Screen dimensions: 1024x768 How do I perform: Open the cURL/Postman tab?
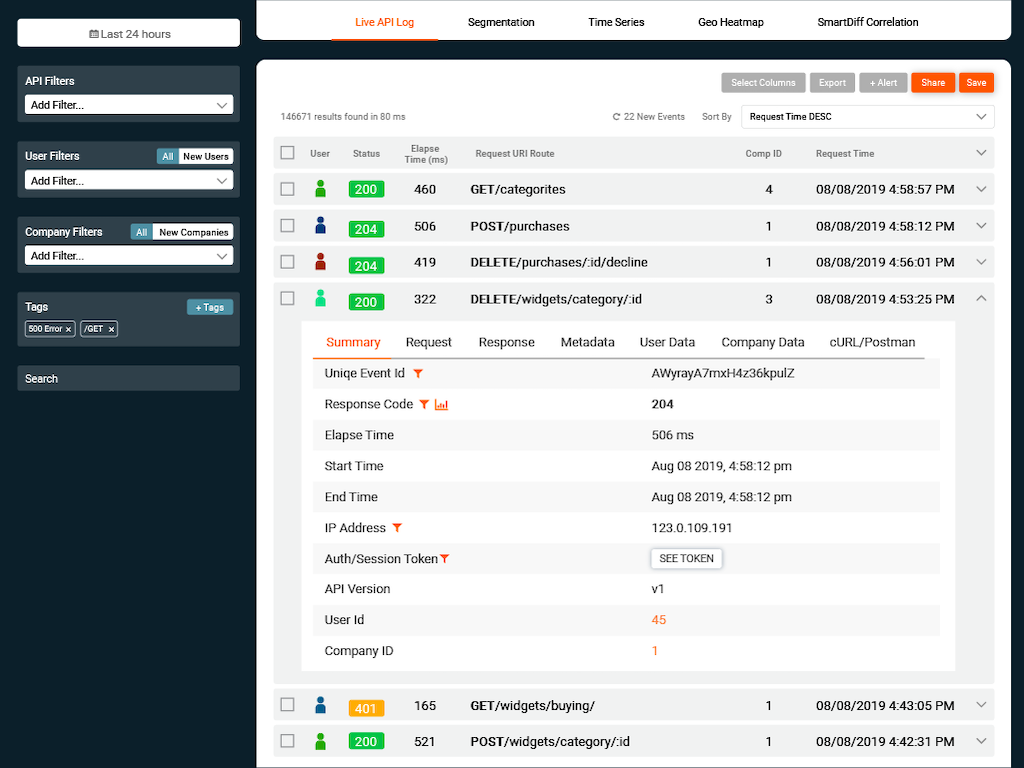pyautogui.click(x=872, y=342)
